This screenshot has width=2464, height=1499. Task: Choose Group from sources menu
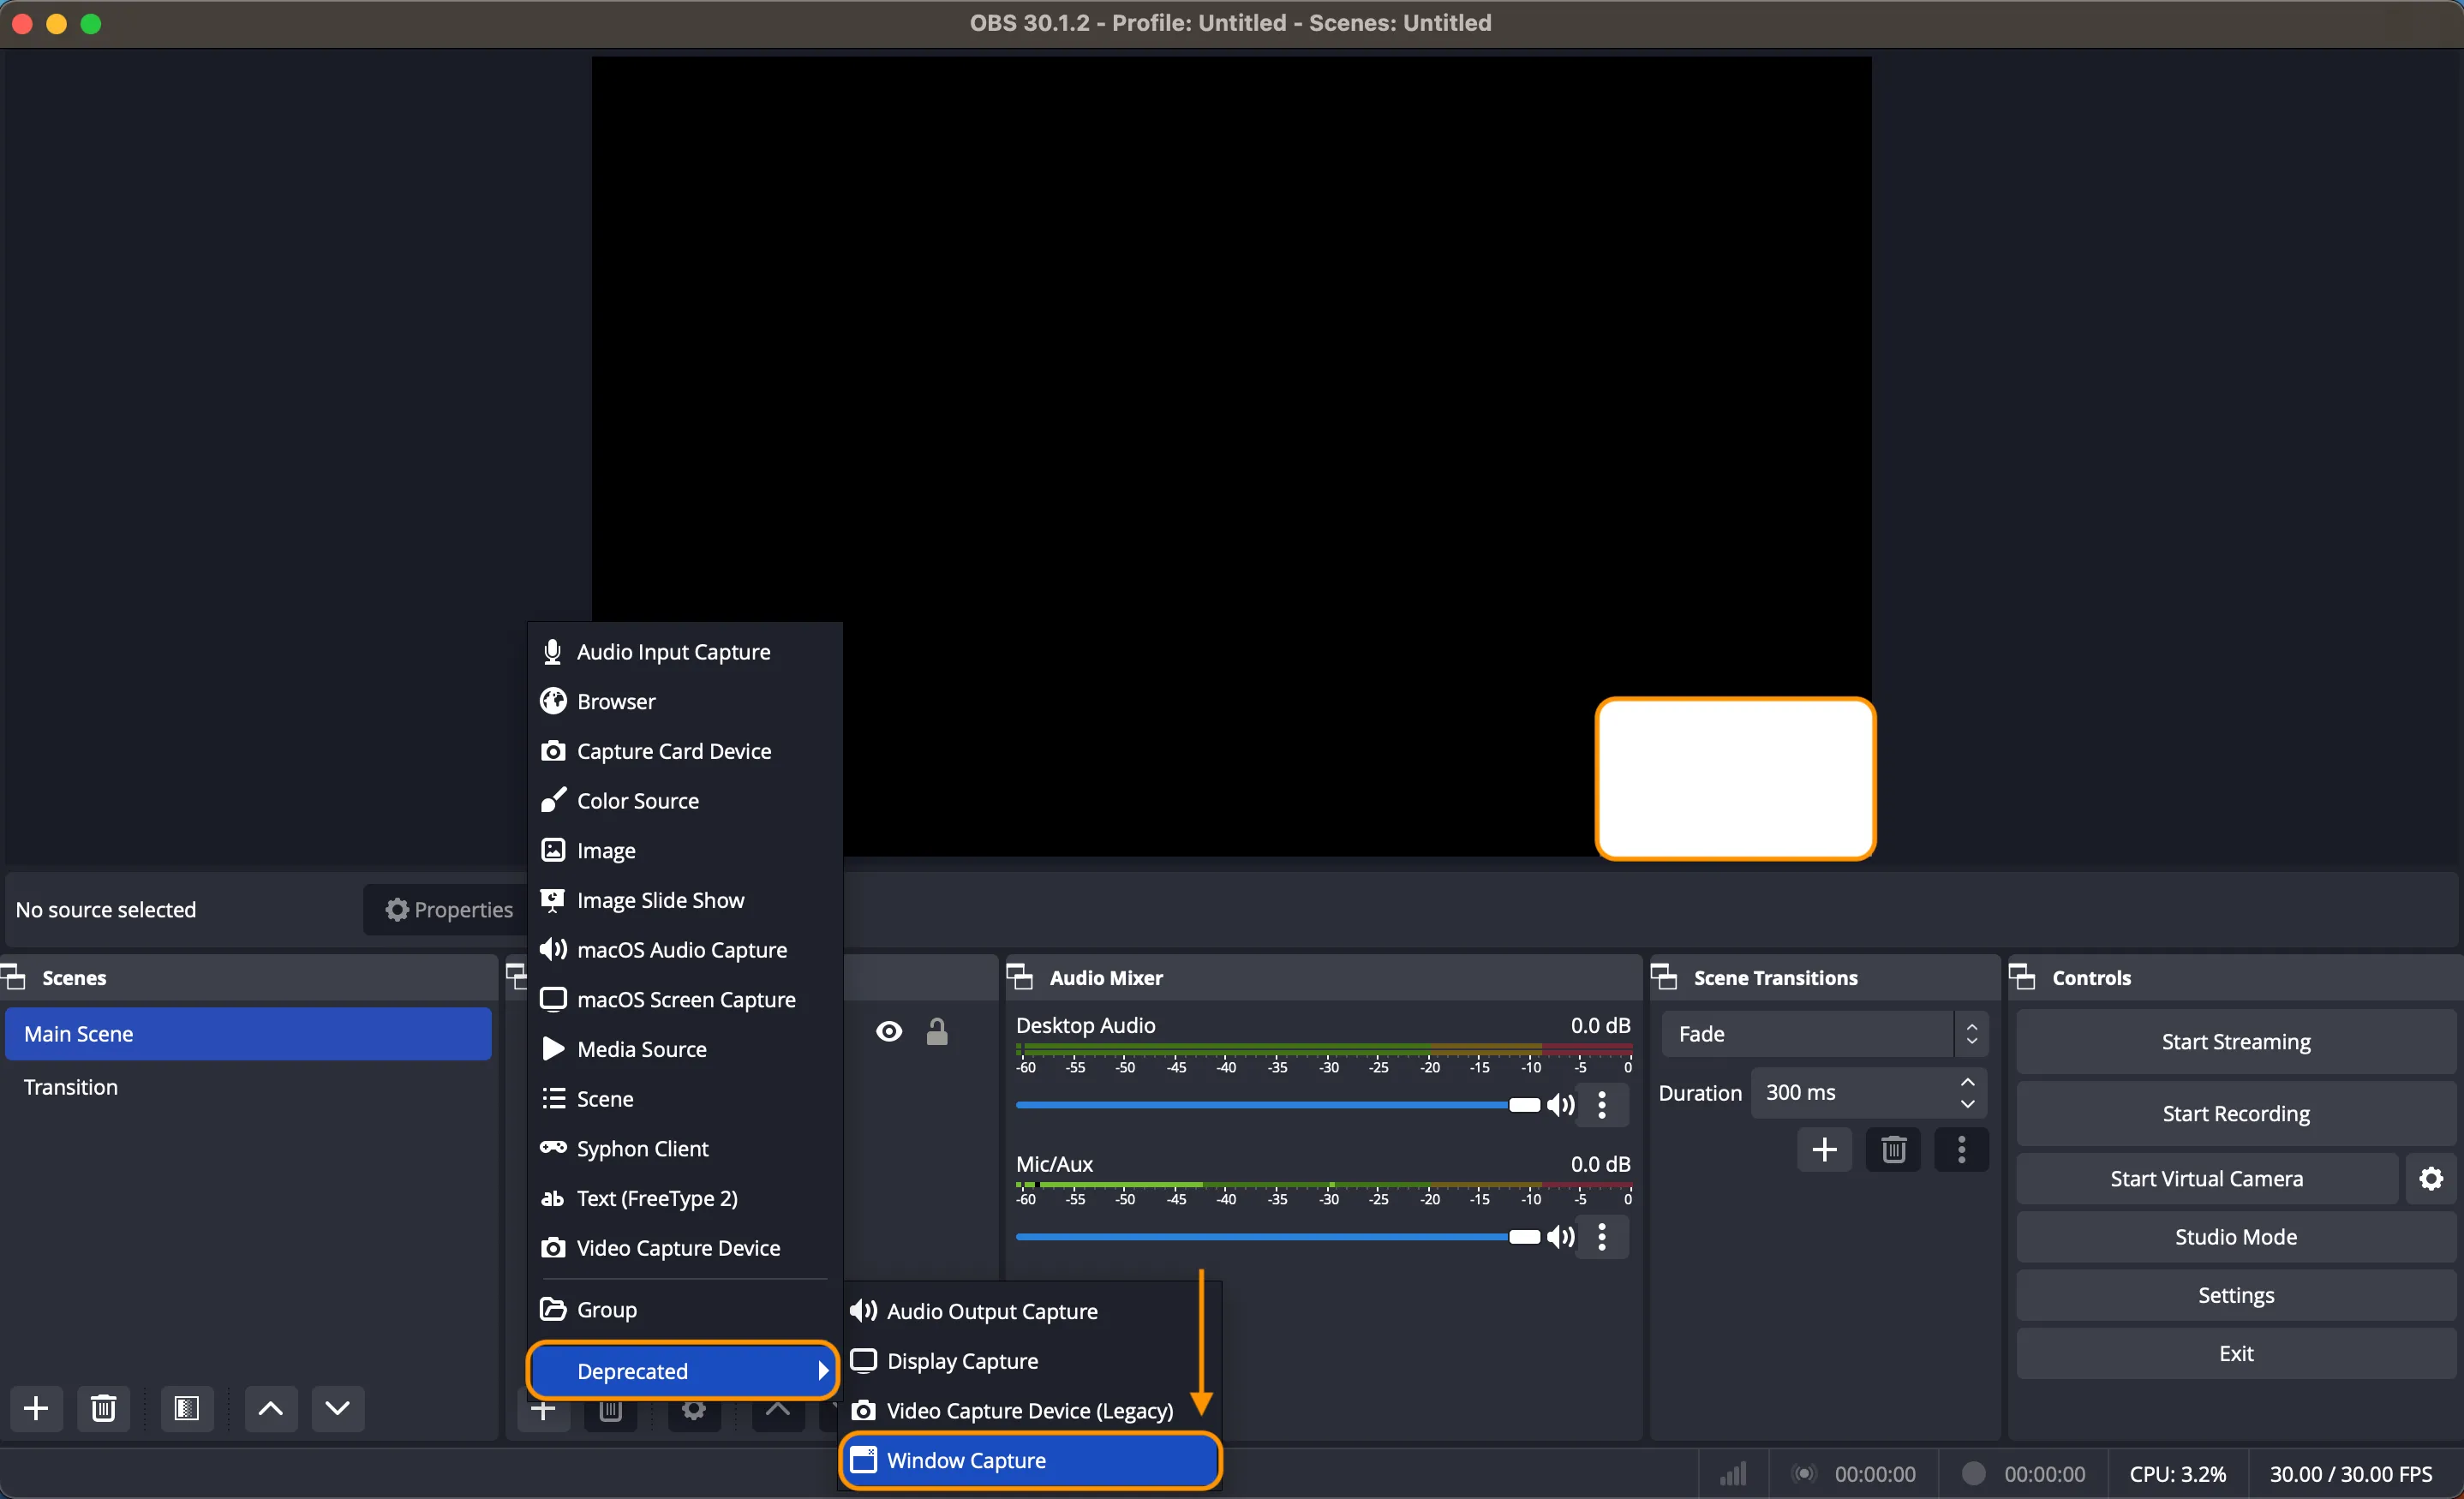(685, 1309)
